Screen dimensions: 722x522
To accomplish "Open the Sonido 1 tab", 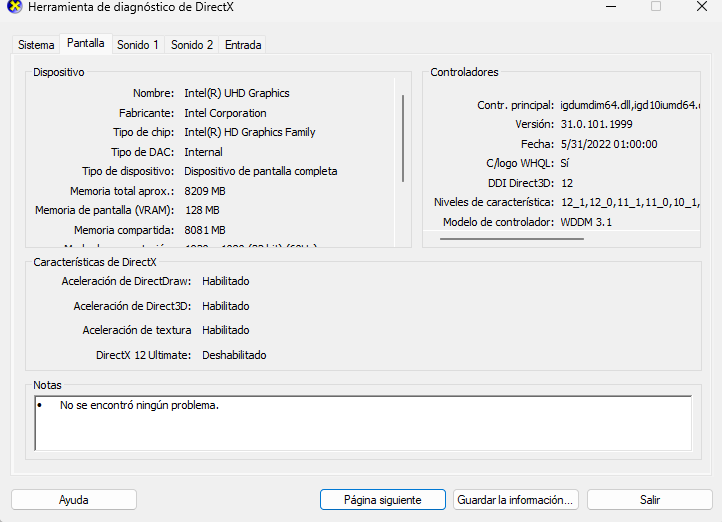I will point(138,45).
